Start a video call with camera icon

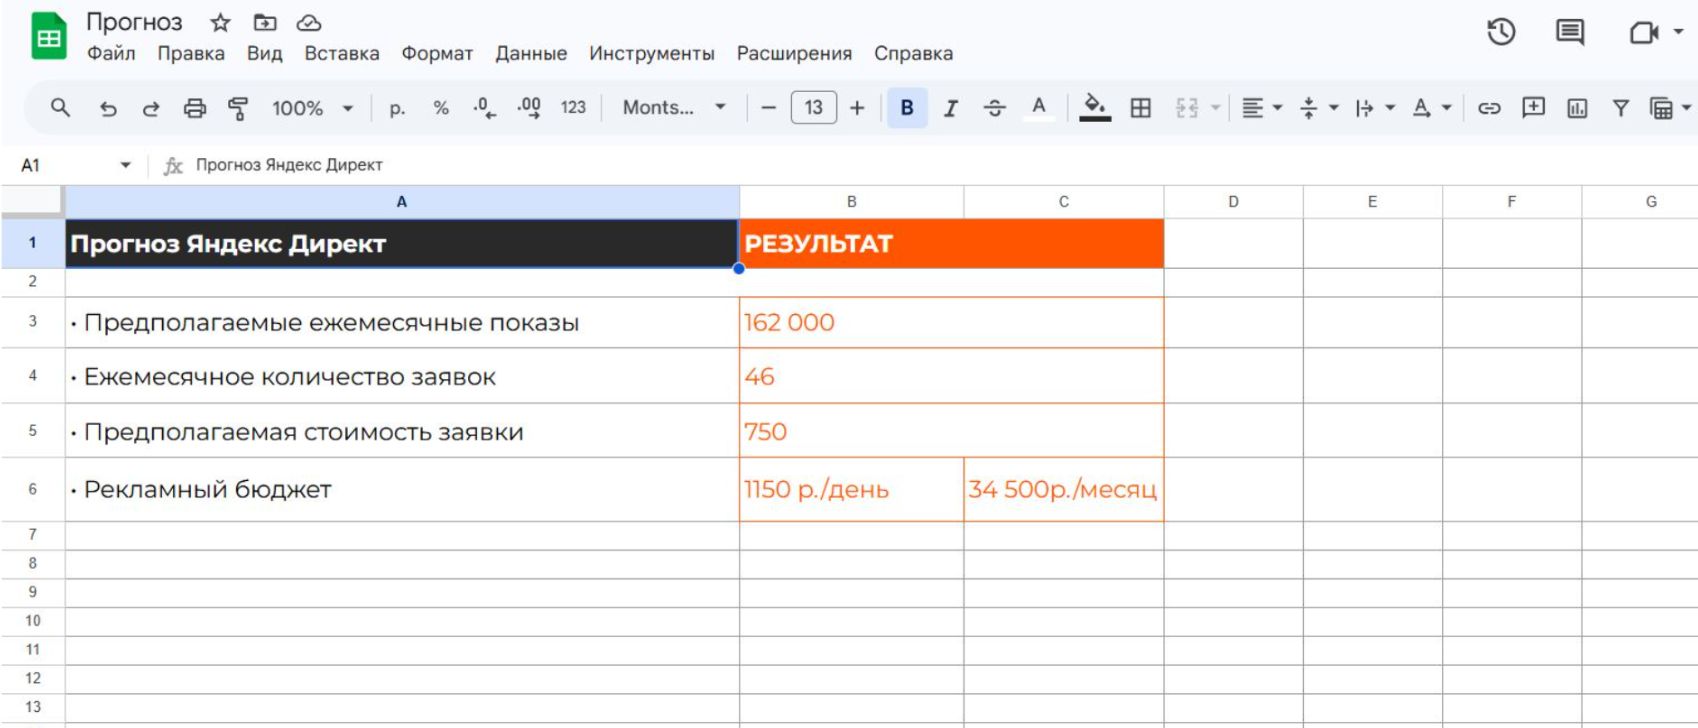(x=1643, y=33)
